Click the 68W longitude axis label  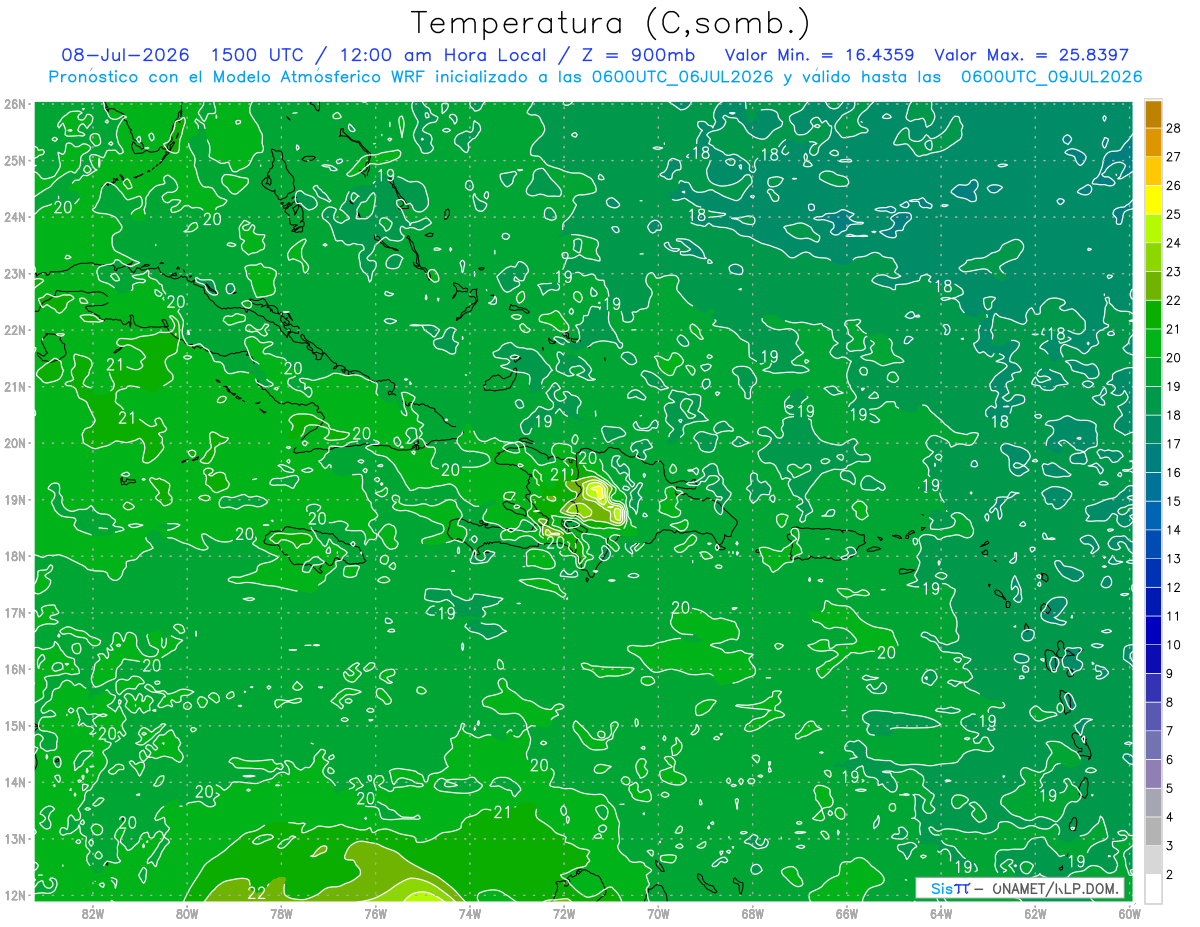pos(753,913)
